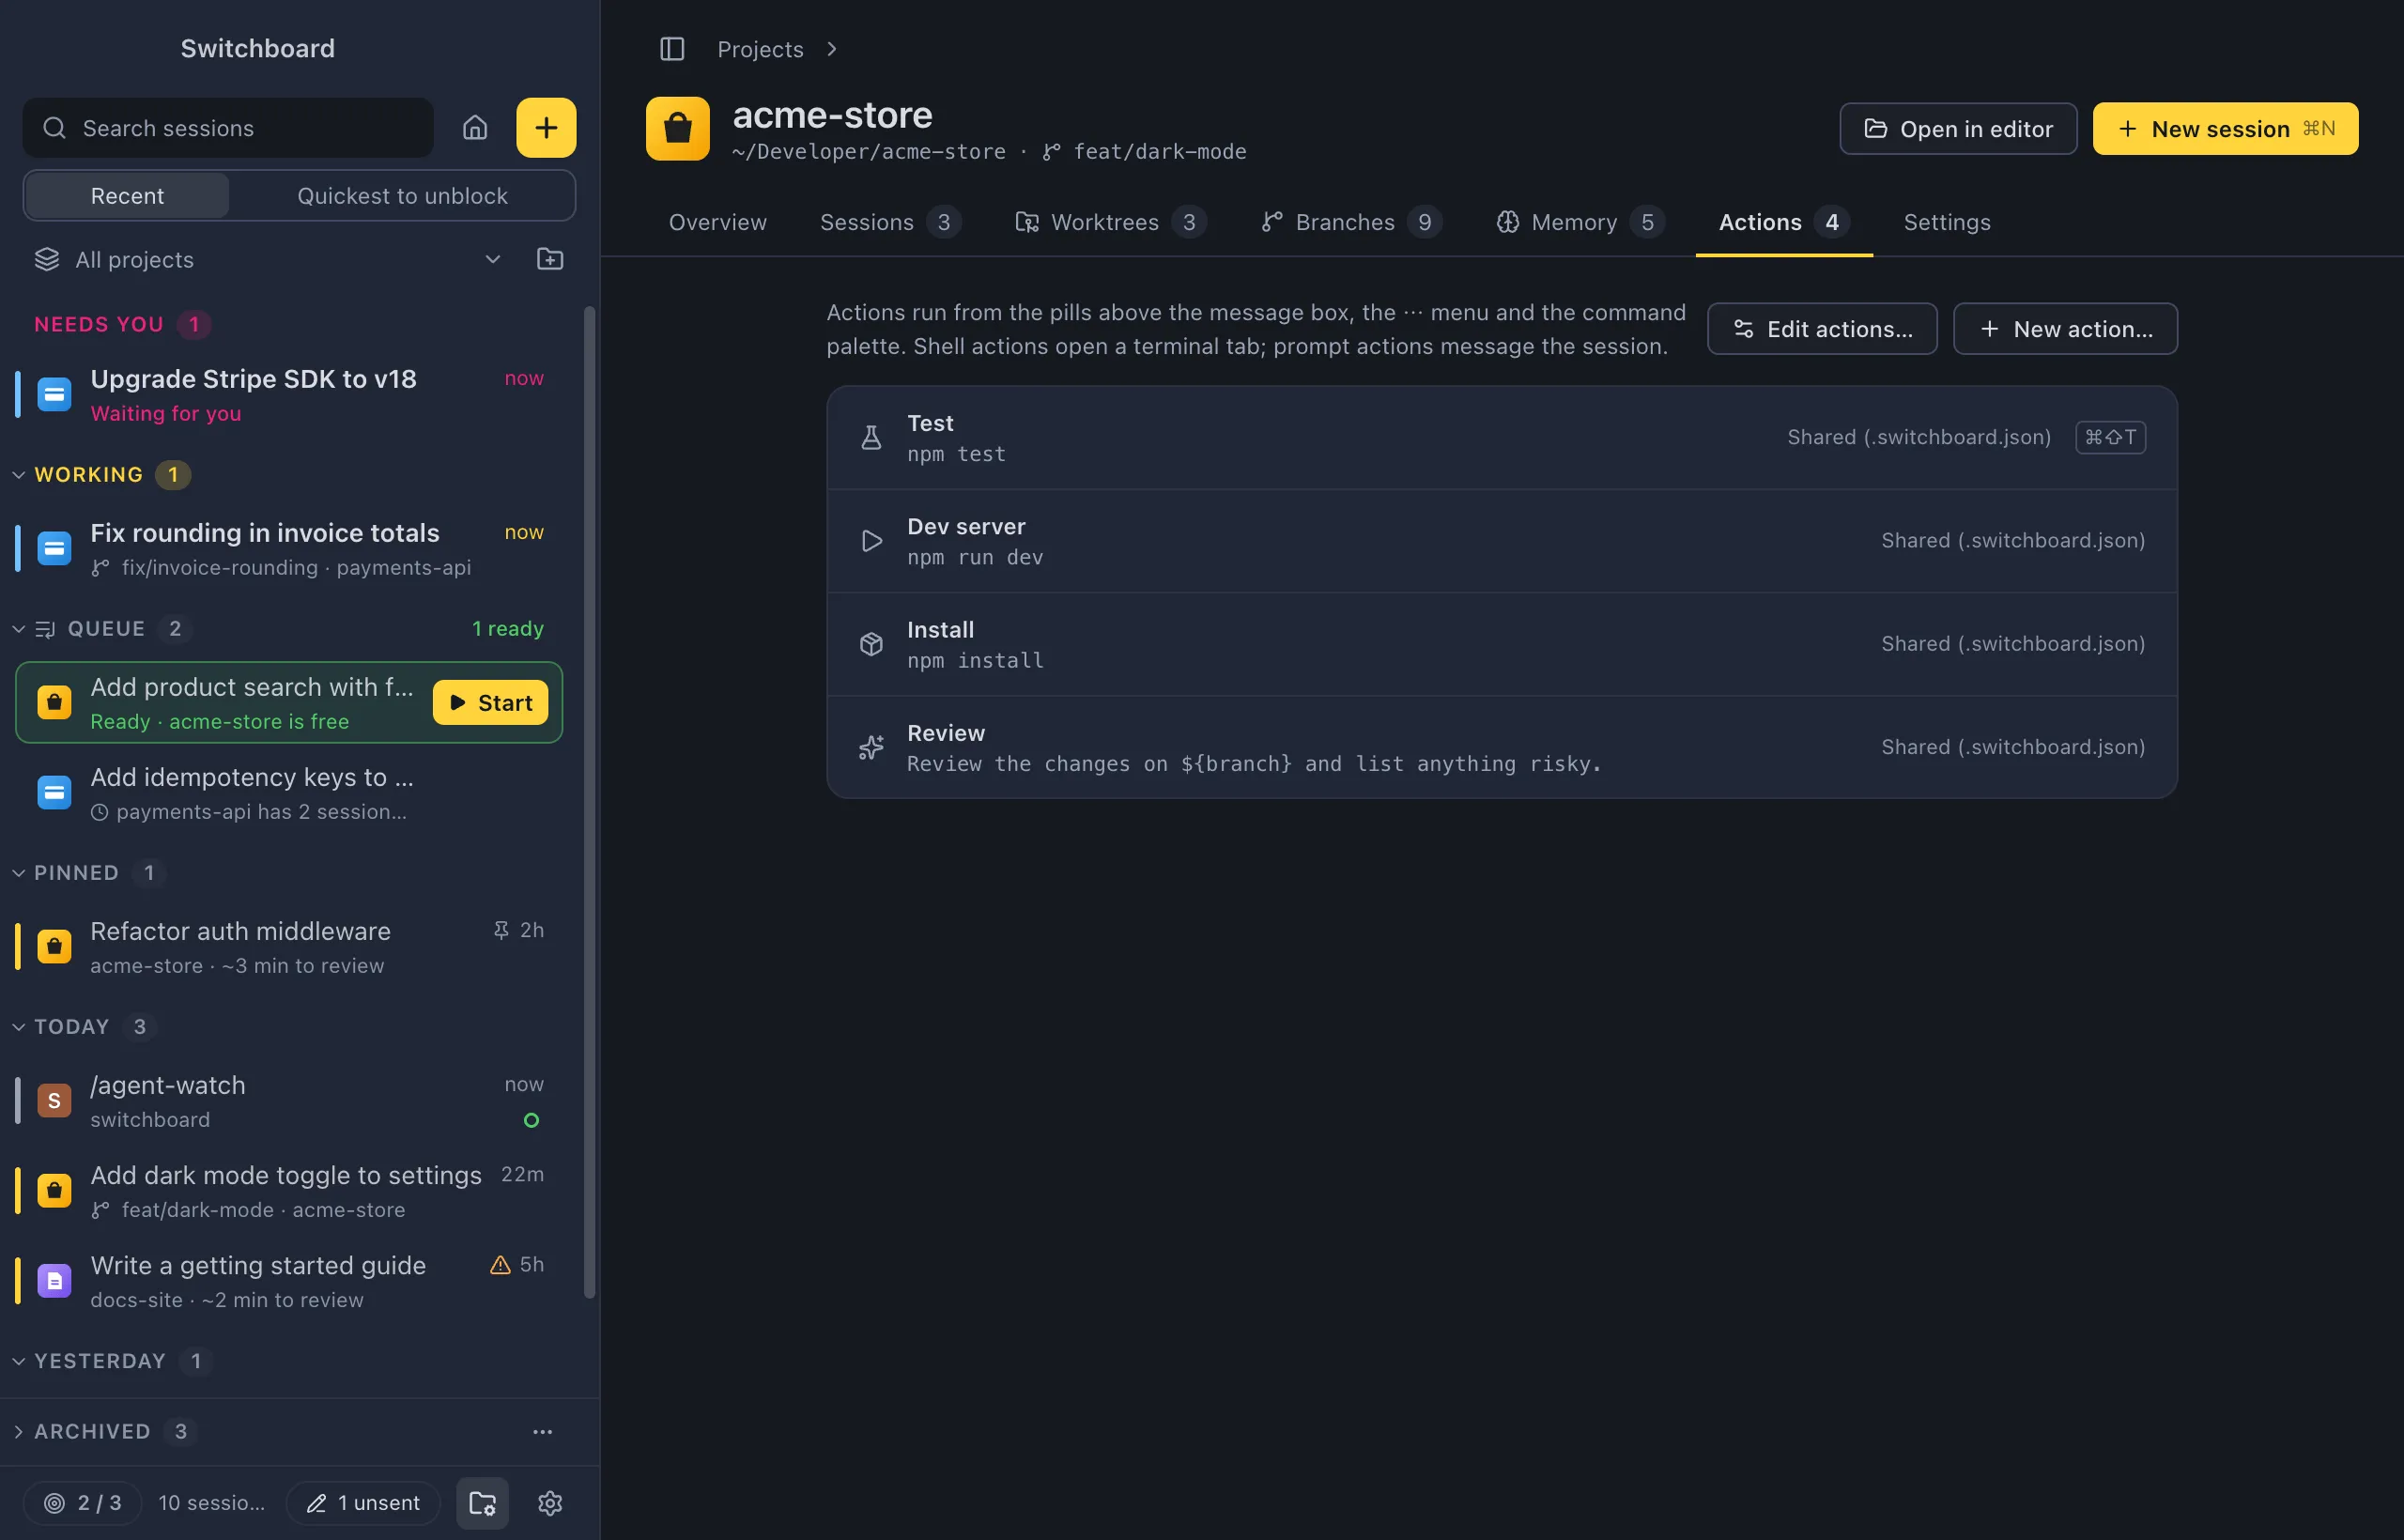Open the Branches tab
2404x1540 pixels.
click(x=1351, y=222)
